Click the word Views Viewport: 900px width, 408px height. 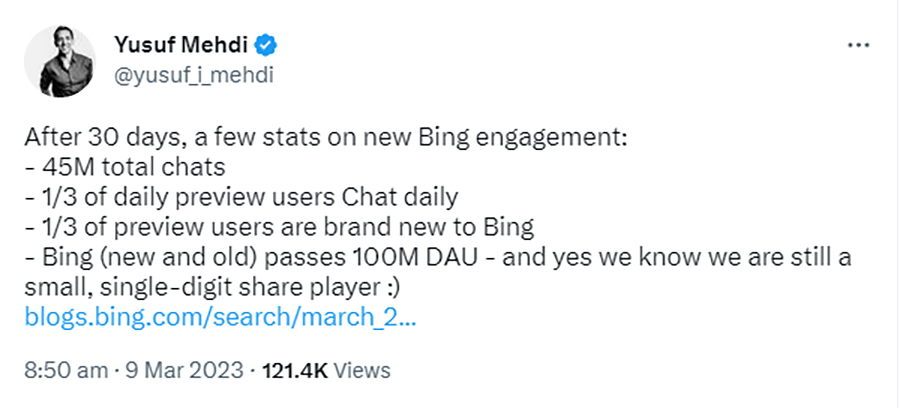point(361,371)
